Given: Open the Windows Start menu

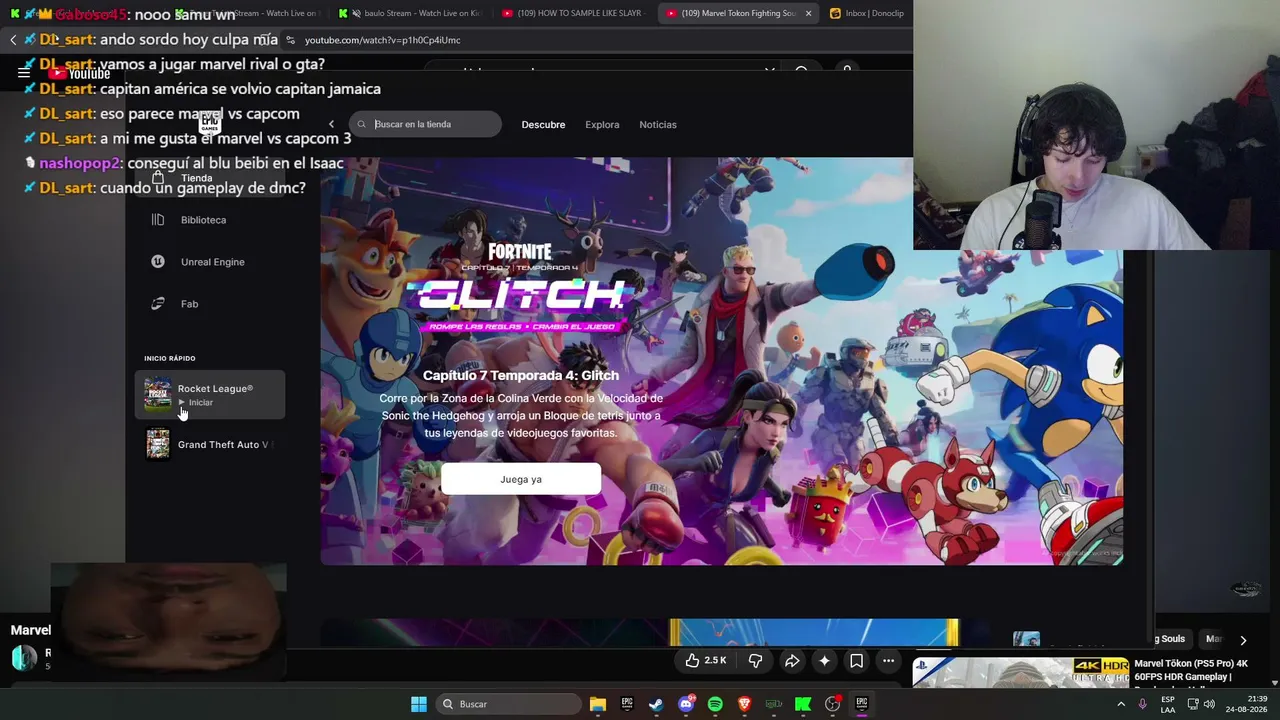Looking at the screenshot, I should coord(419,704).
